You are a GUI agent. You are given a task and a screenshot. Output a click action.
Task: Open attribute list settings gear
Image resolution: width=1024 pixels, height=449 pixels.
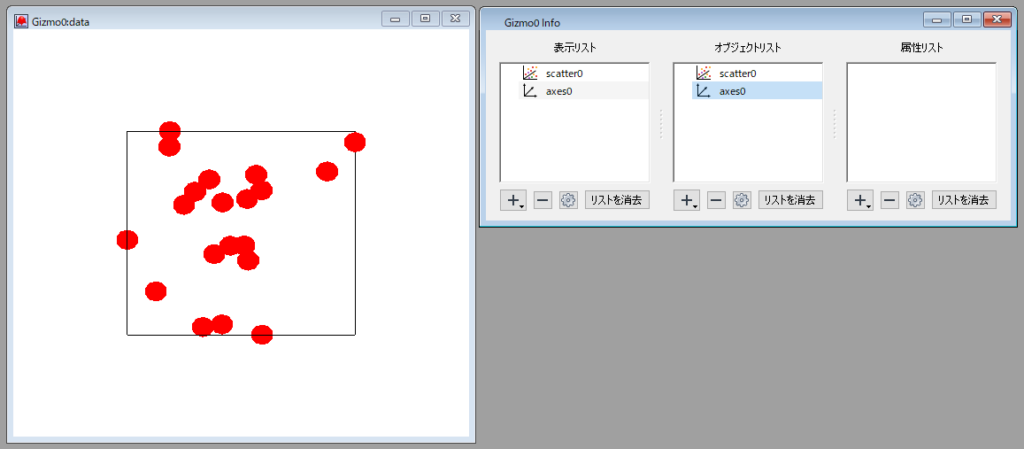click(x=914, y=200)
